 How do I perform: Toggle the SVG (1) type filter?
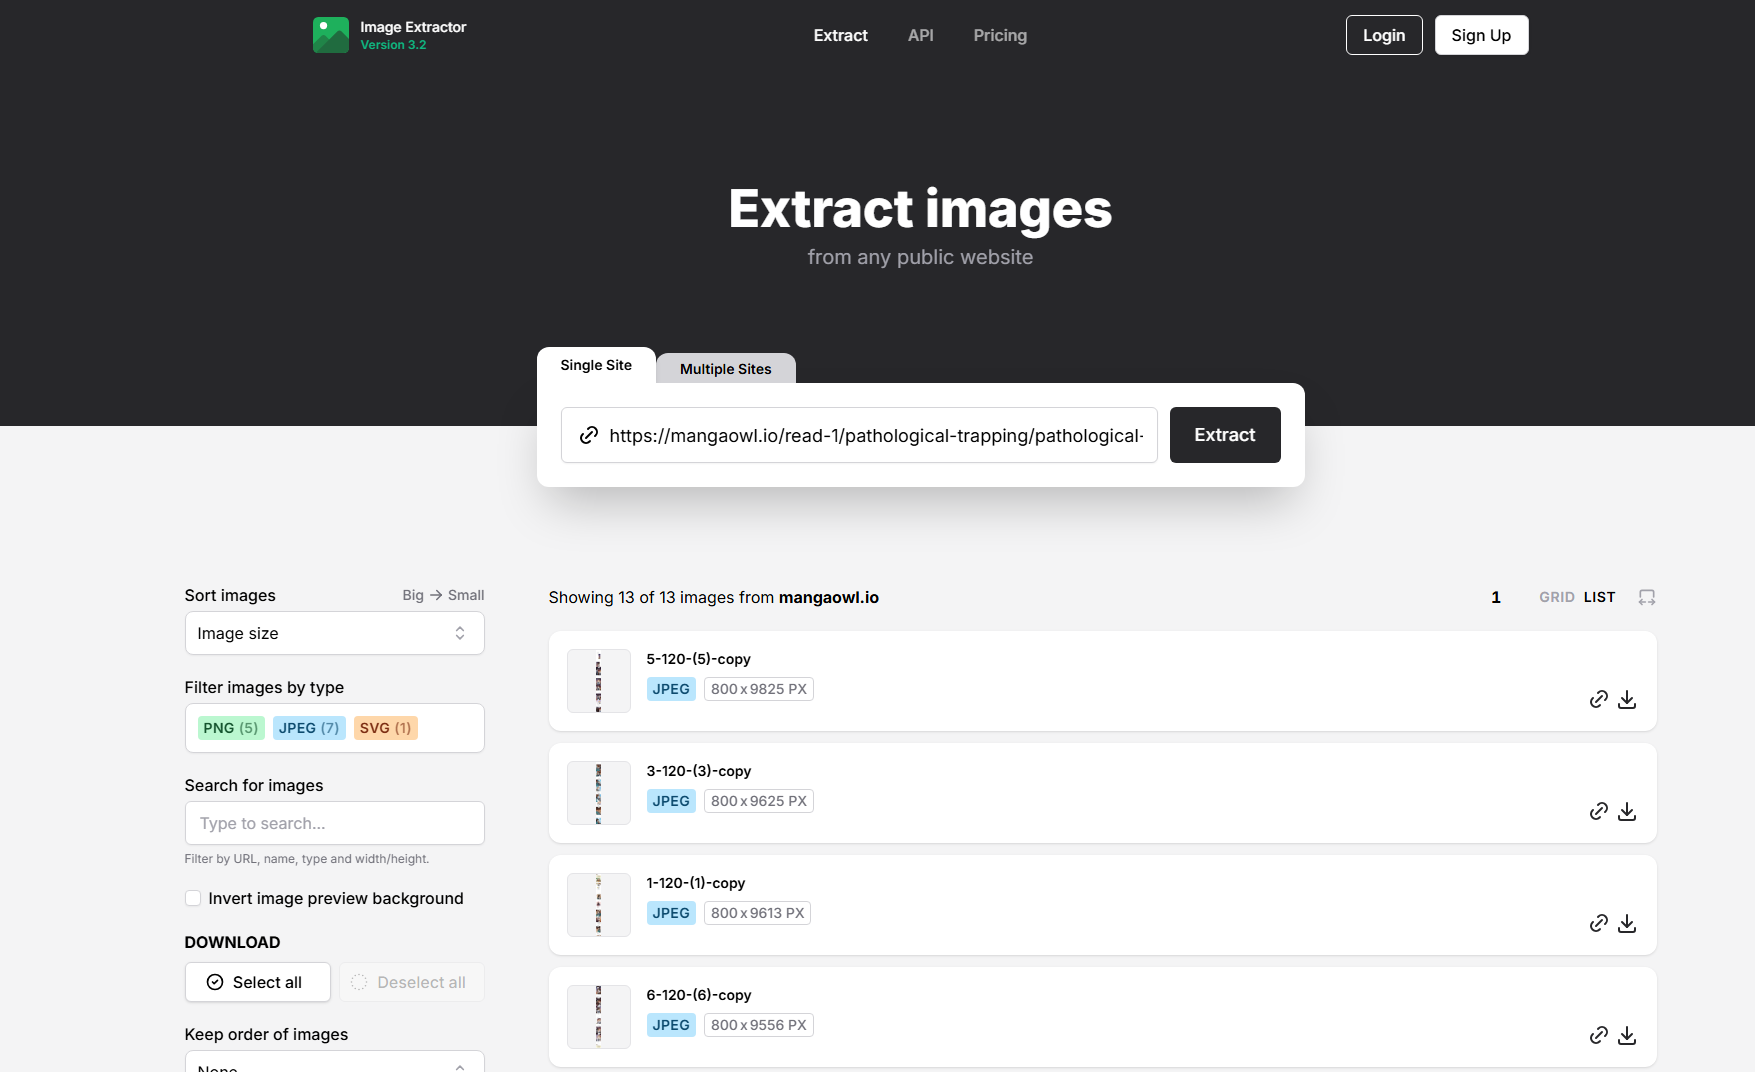click(x=385, y=728)
